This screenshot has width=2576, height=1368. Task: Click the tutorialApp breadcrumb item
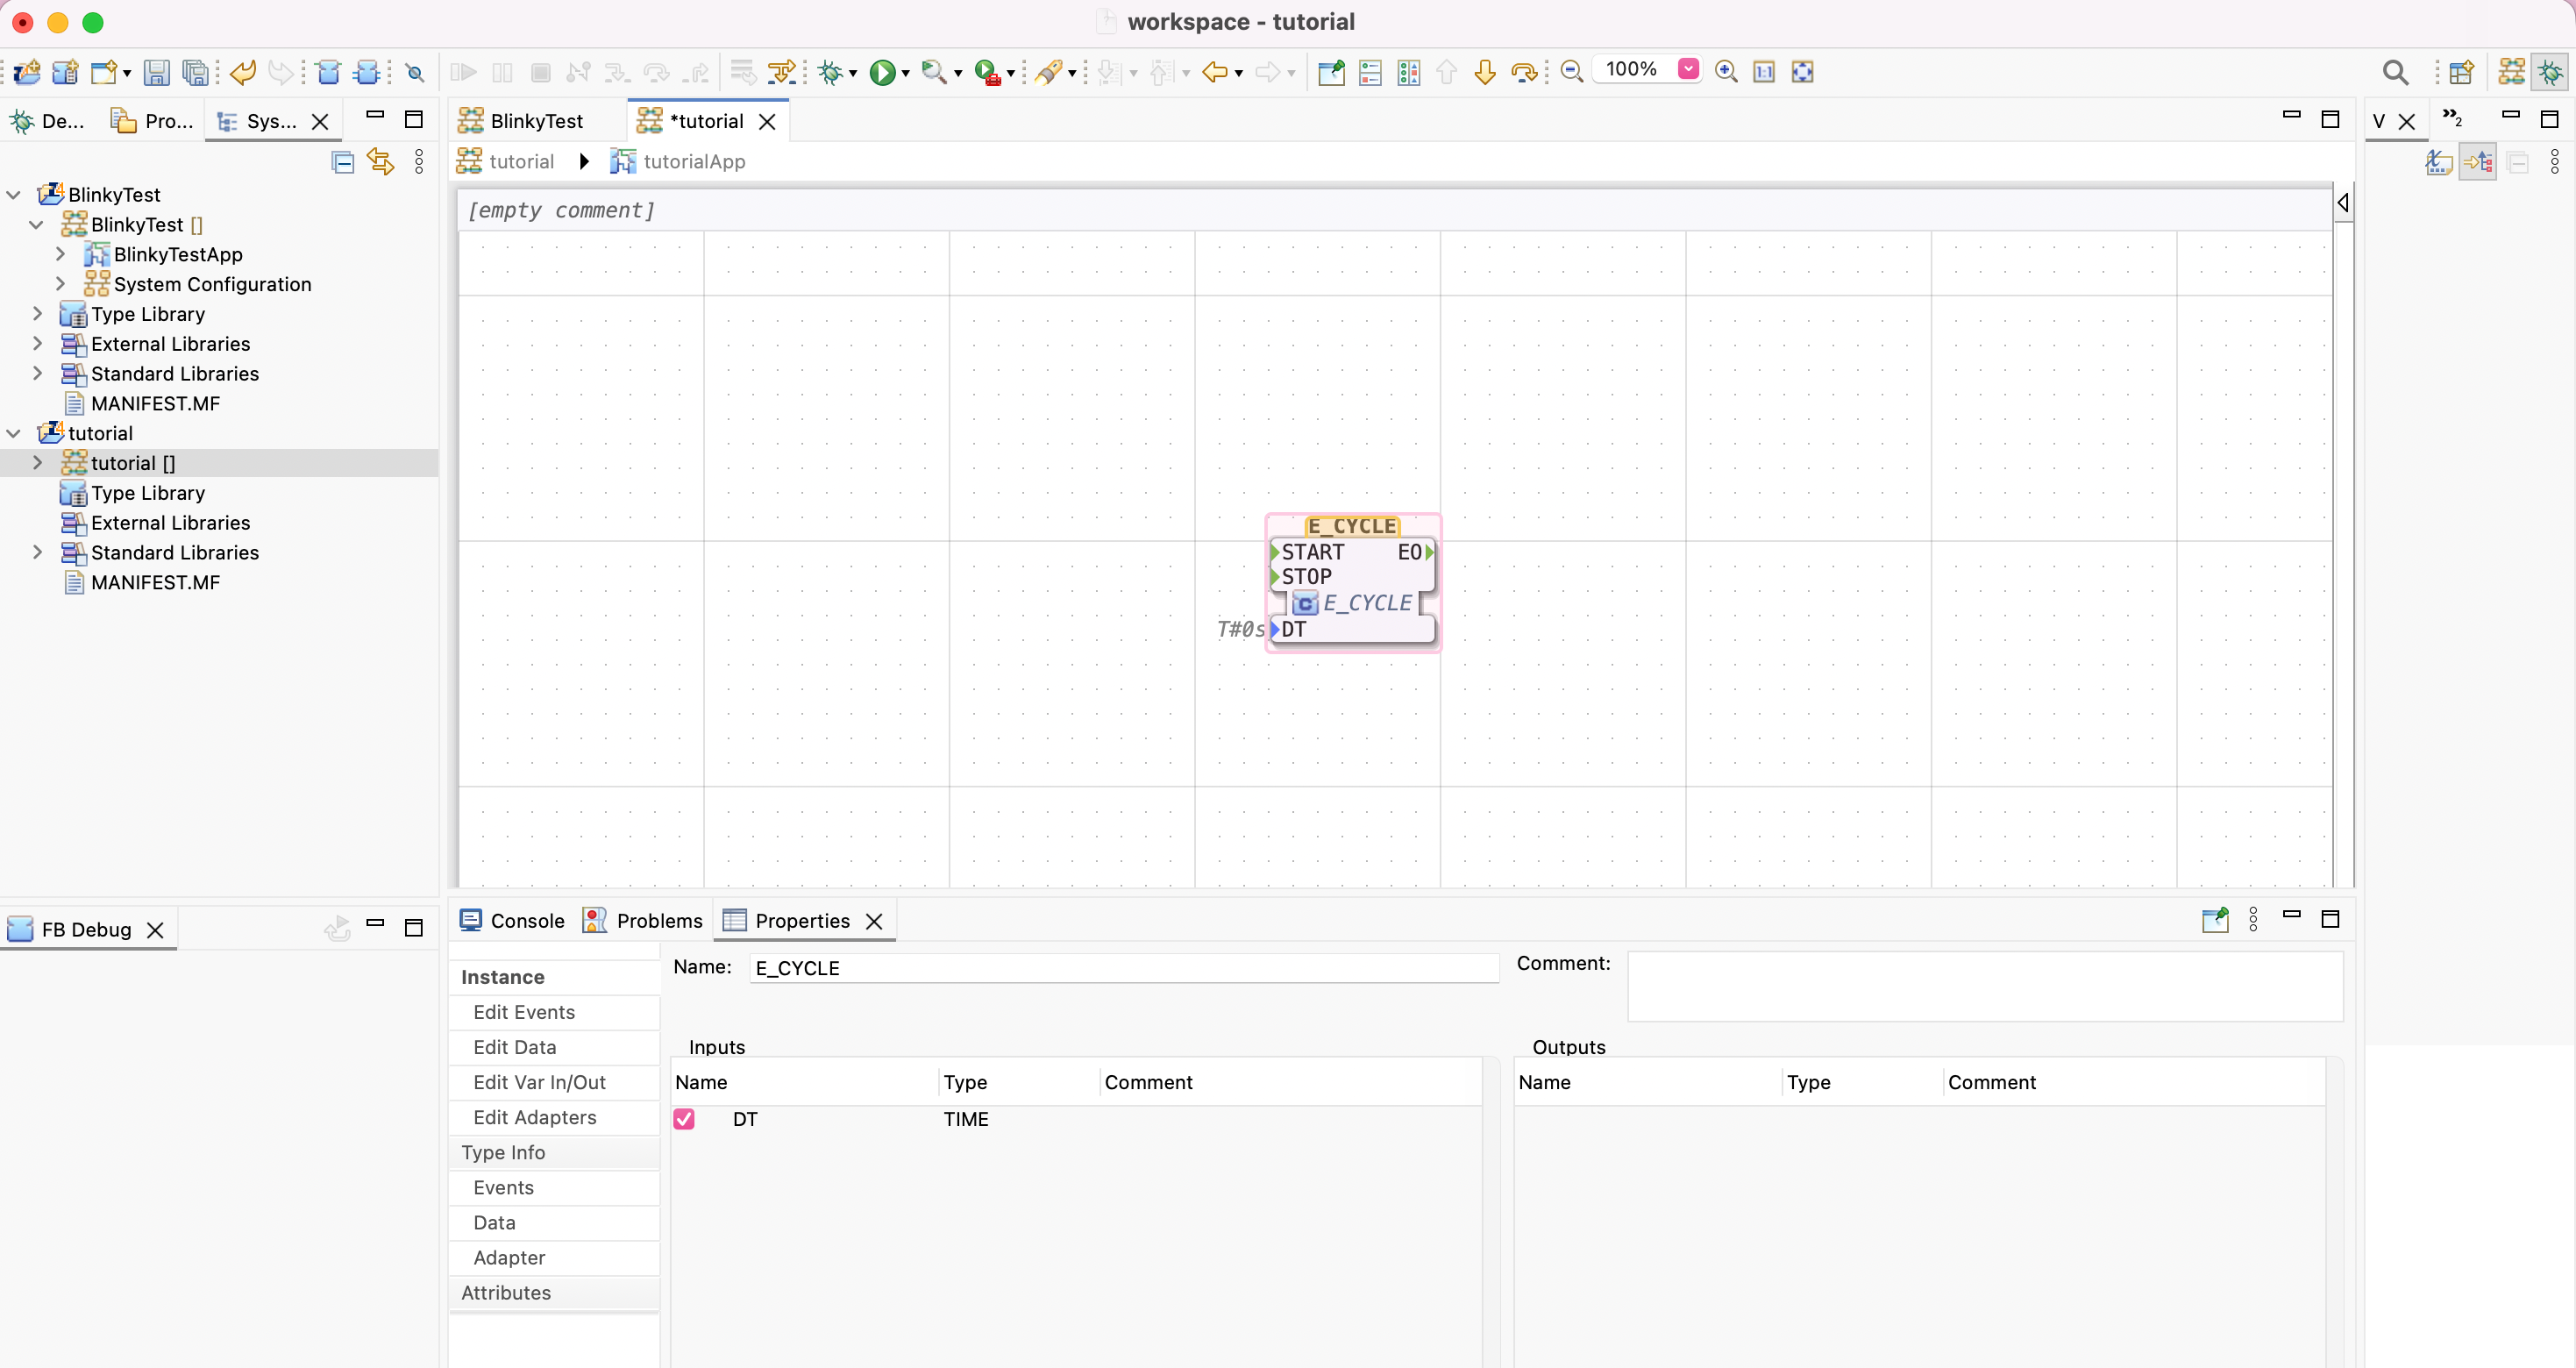[678, 161]
